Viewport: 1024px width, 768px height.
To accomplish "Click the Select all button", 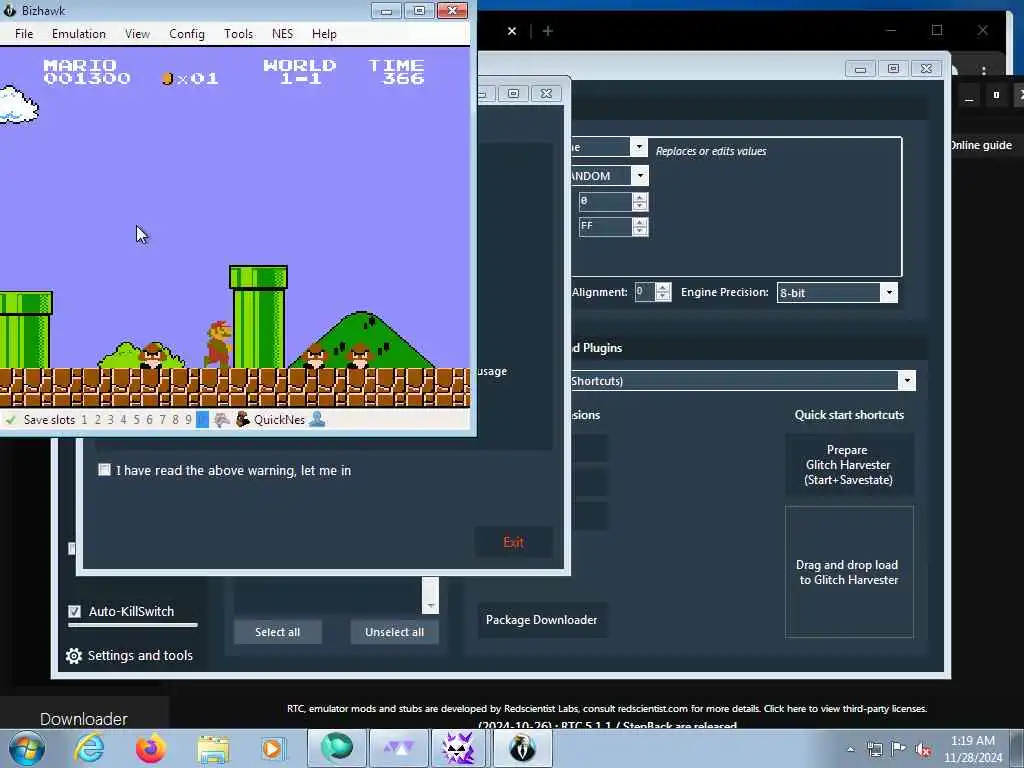I will 278,632.
